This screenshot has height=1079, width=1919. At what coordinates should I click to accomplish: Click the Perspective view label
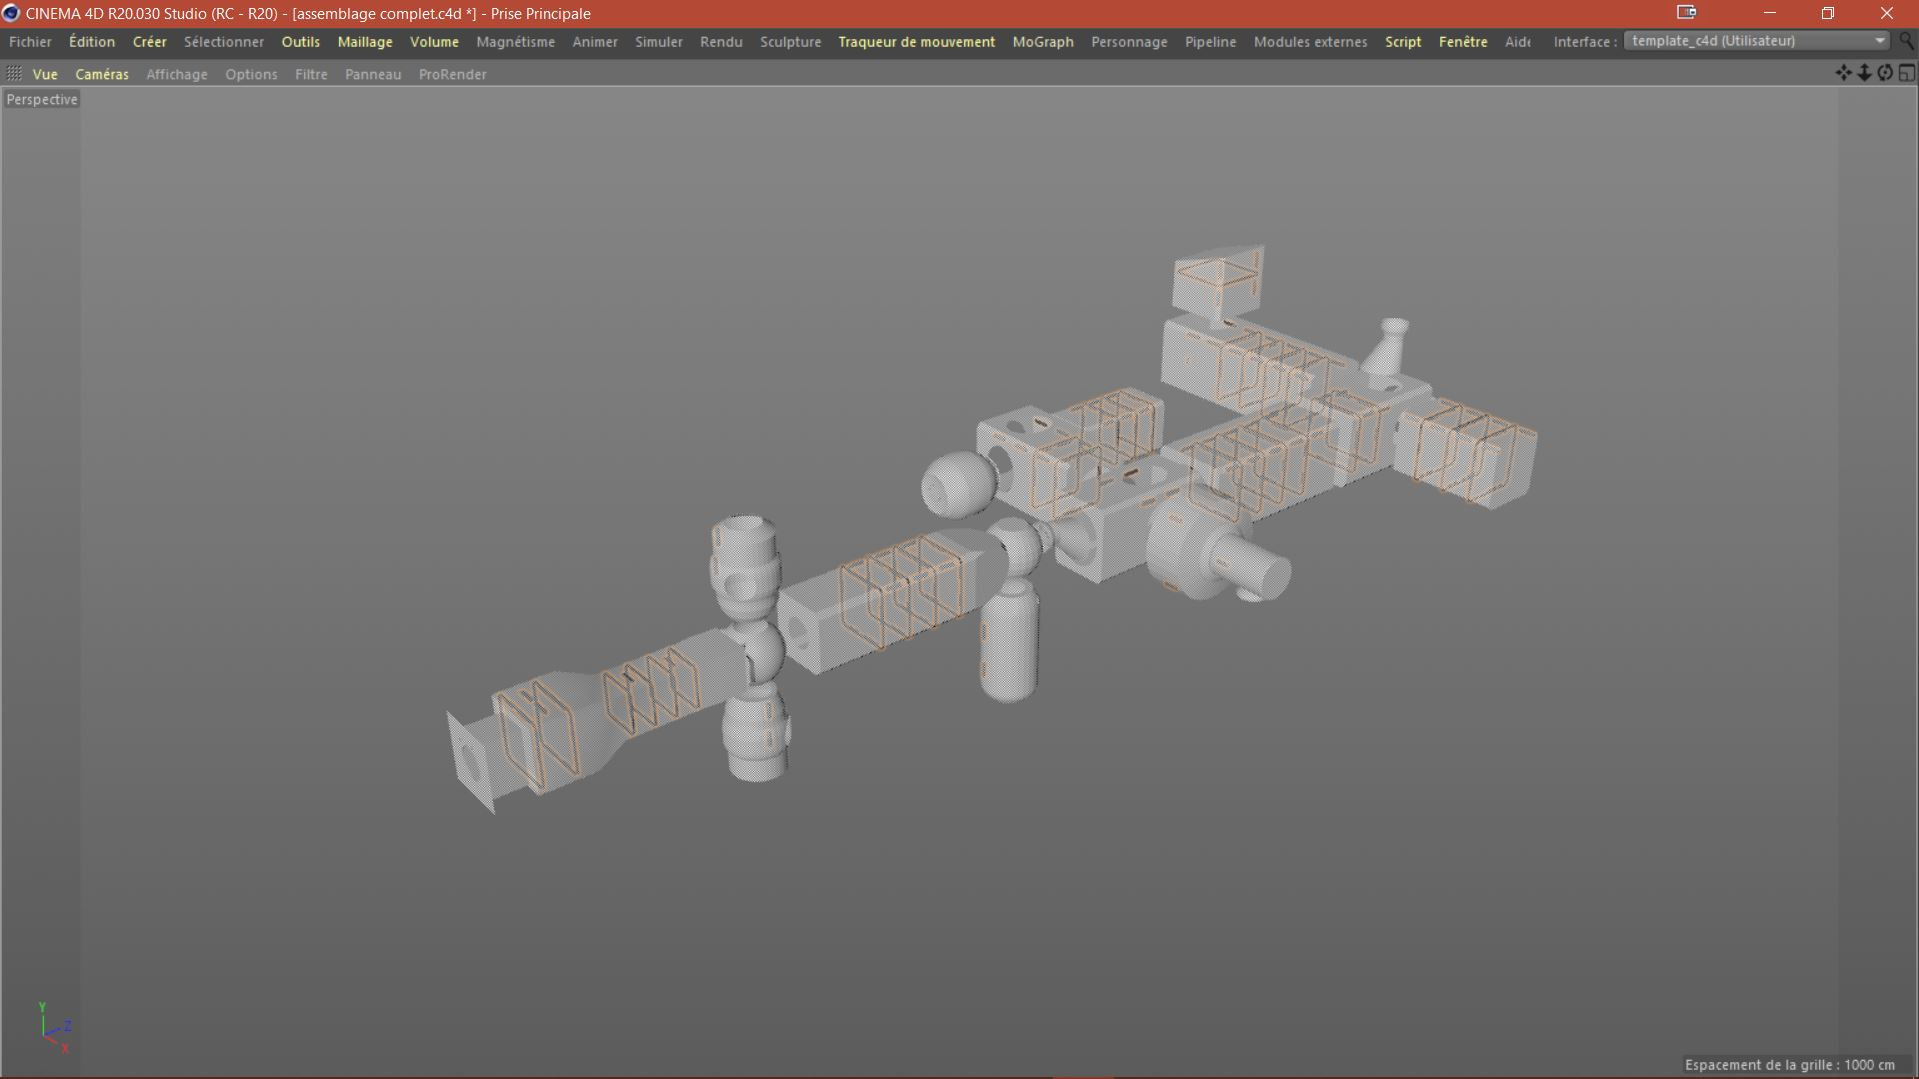coord(42,99)
